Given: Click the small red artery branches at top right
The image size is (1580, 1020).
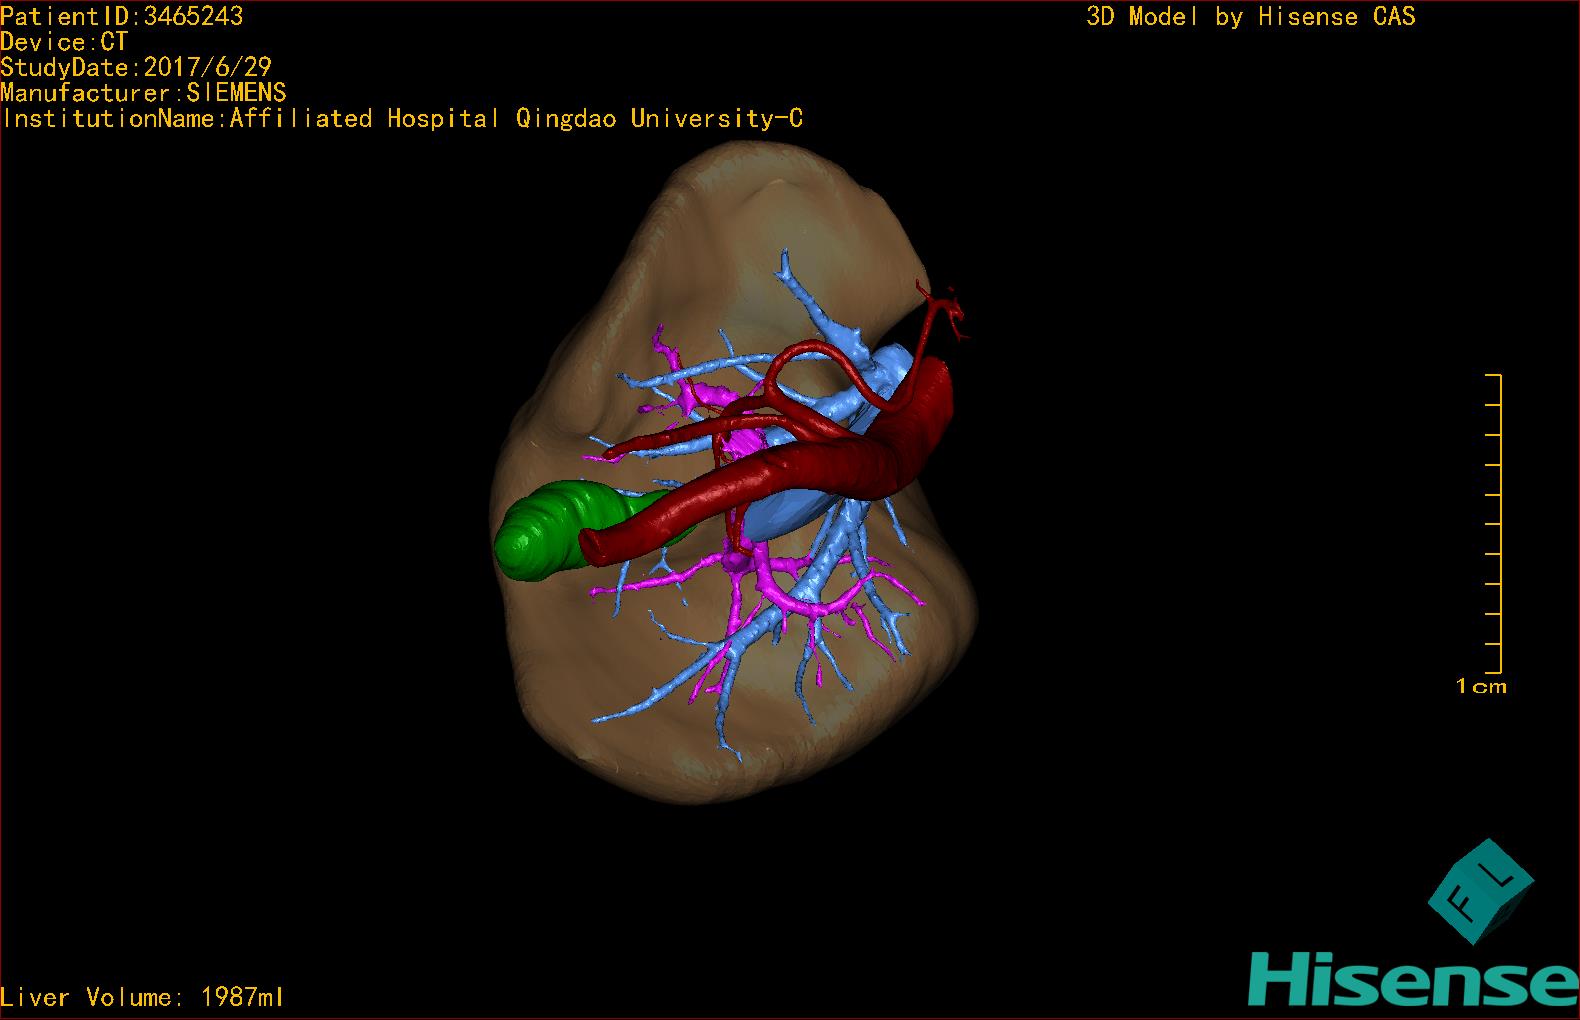Looking at the screenshot, I should pyautogui.click(x=945, y=305).
